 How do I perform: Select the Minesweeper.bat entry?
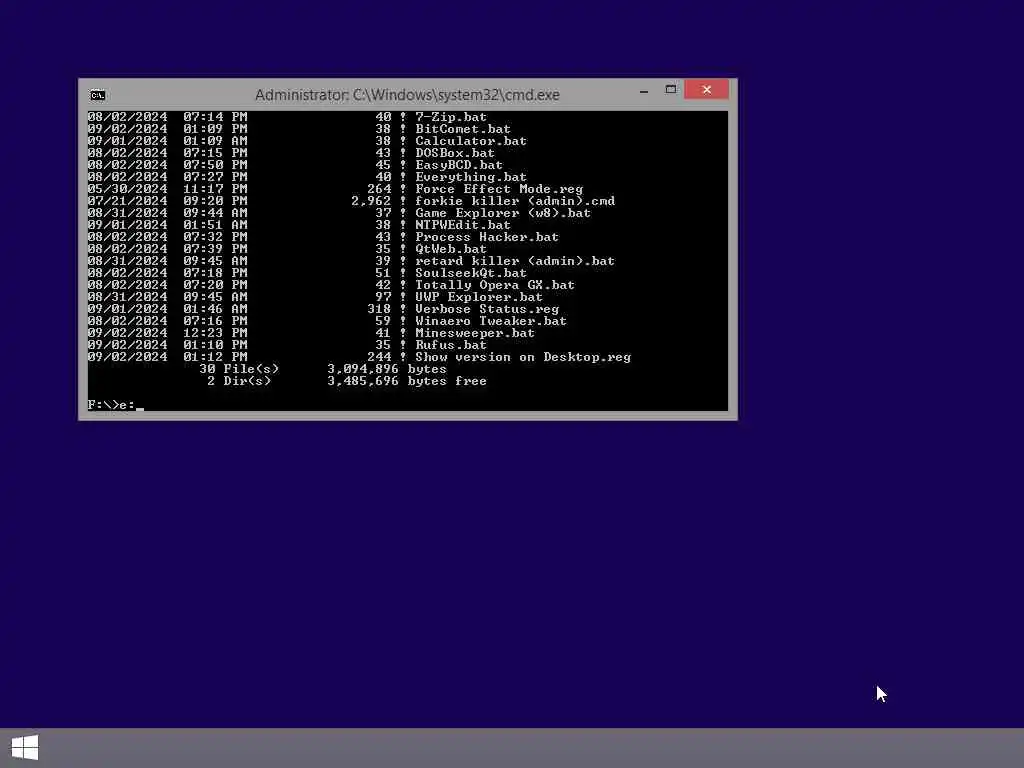(x=475, y=333)
